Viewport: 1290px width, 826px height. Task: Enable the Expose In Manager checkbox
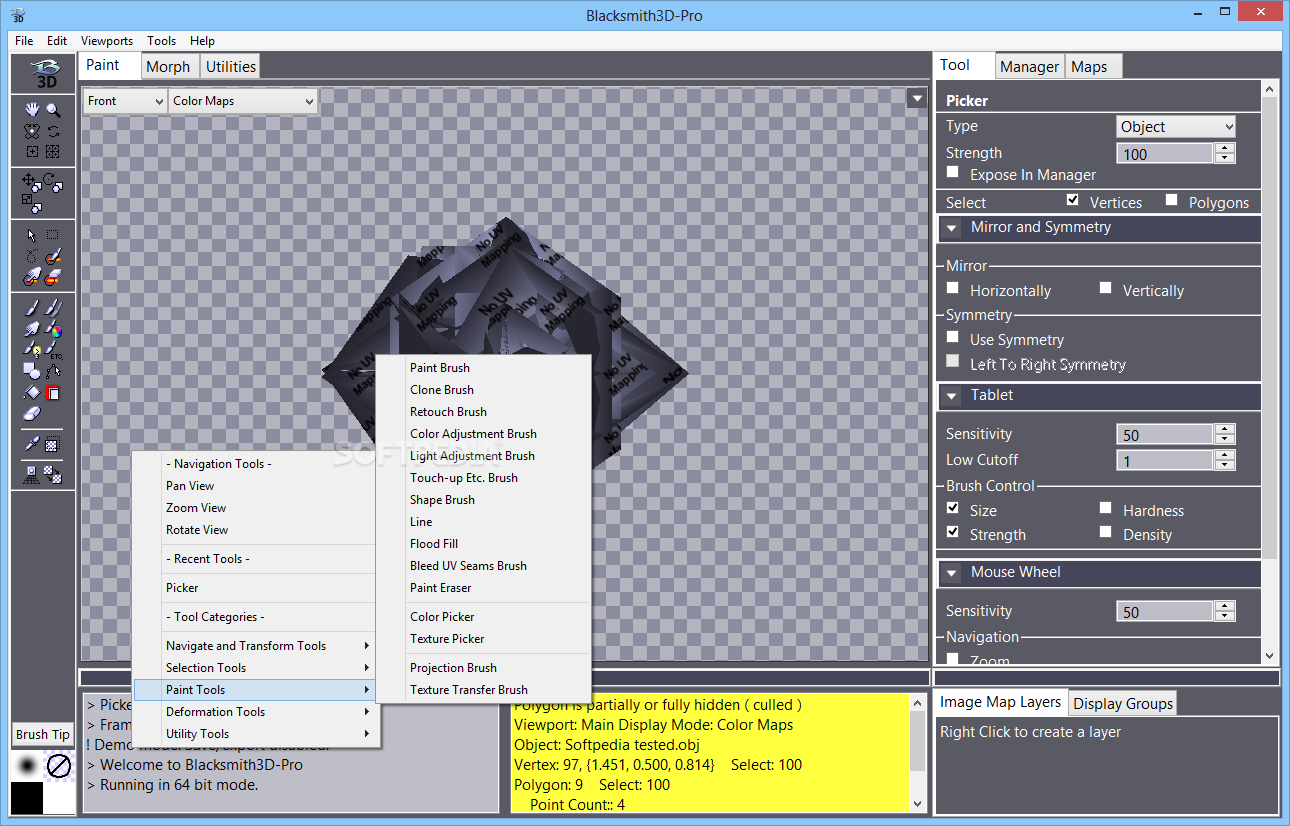tap(953, 174)
